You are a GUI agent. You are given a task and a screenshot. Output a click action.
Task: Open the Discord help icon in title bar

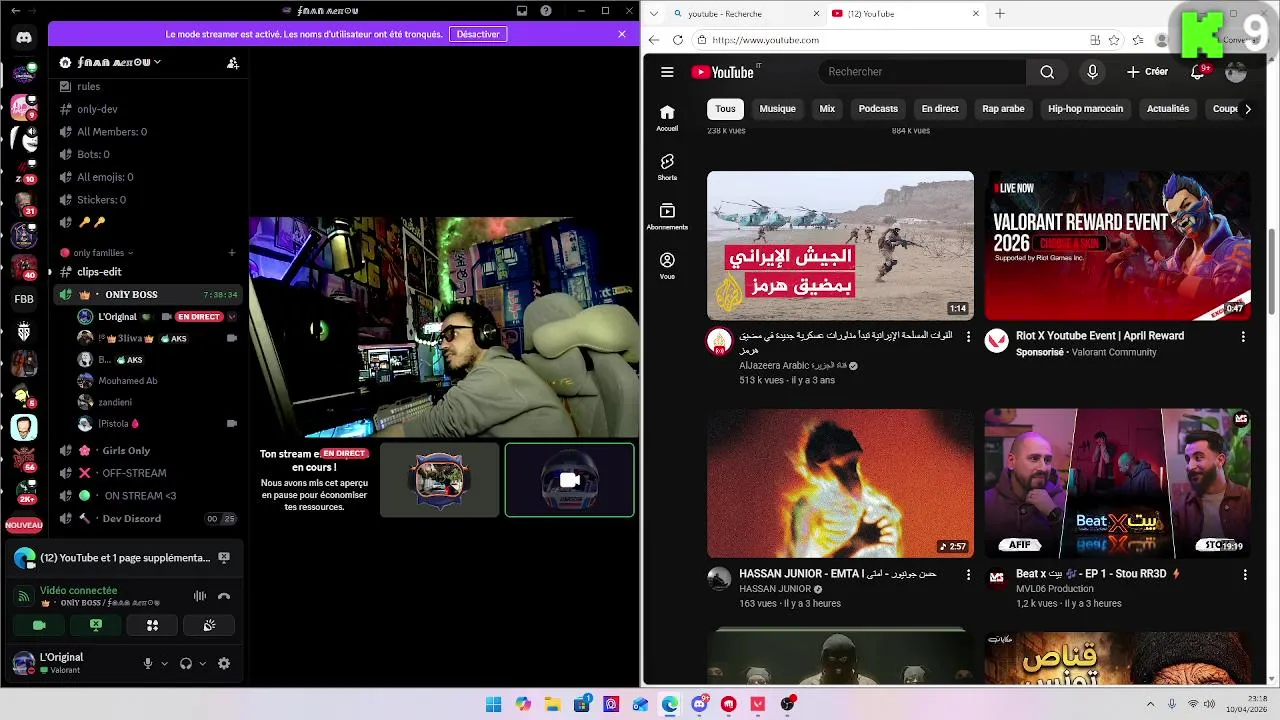(x=546, y=10)
